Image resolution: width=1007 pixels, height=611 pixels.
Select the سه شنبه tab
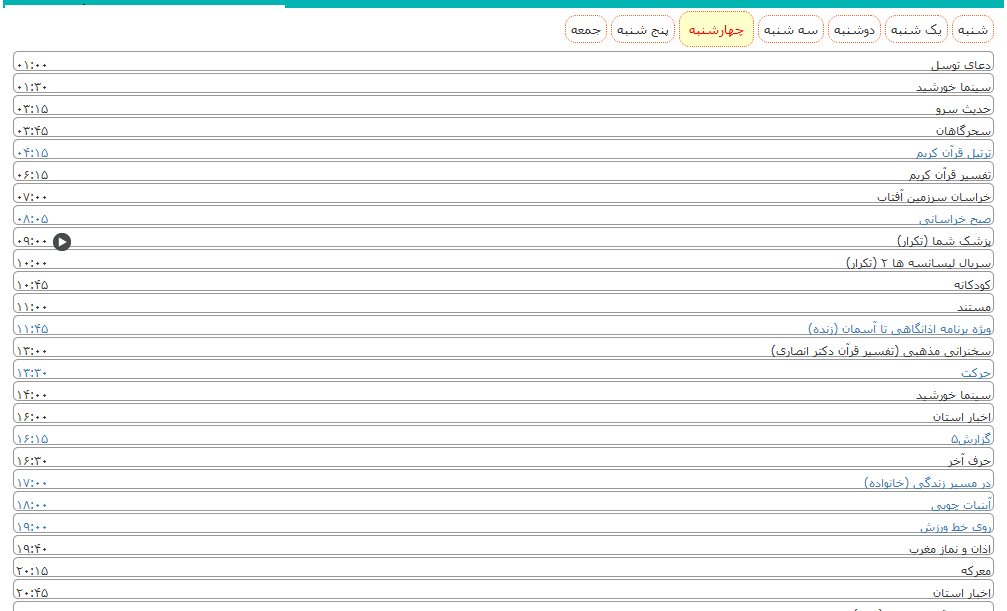pos(791,30)
